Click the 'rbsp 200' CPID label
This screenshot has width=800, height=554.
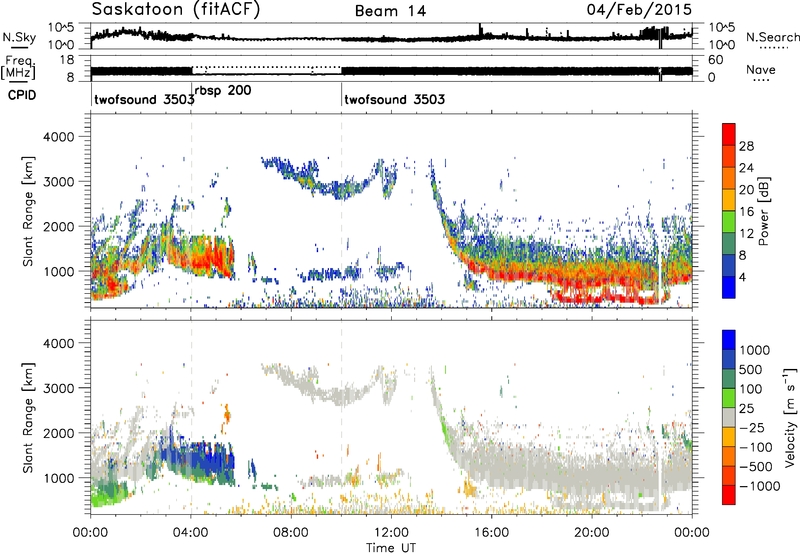(x=222, y=91)
